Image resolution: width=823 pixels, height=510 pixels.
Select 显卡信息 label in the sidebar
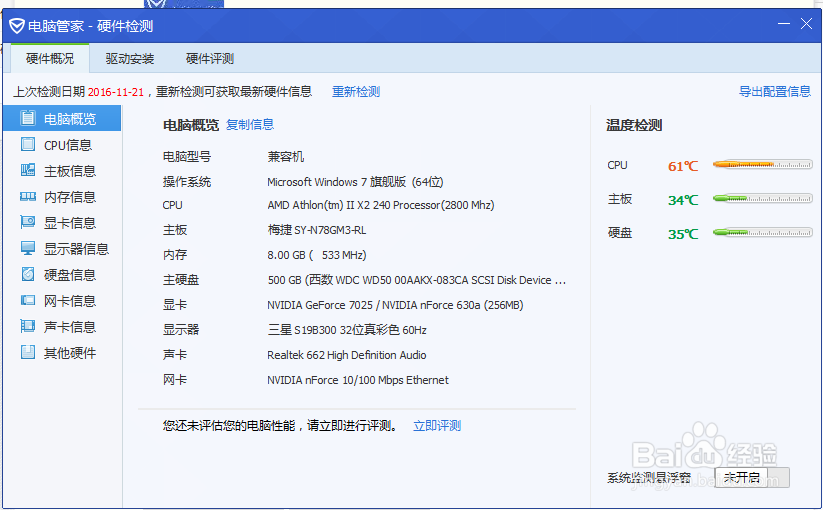[x=70, y=223]
